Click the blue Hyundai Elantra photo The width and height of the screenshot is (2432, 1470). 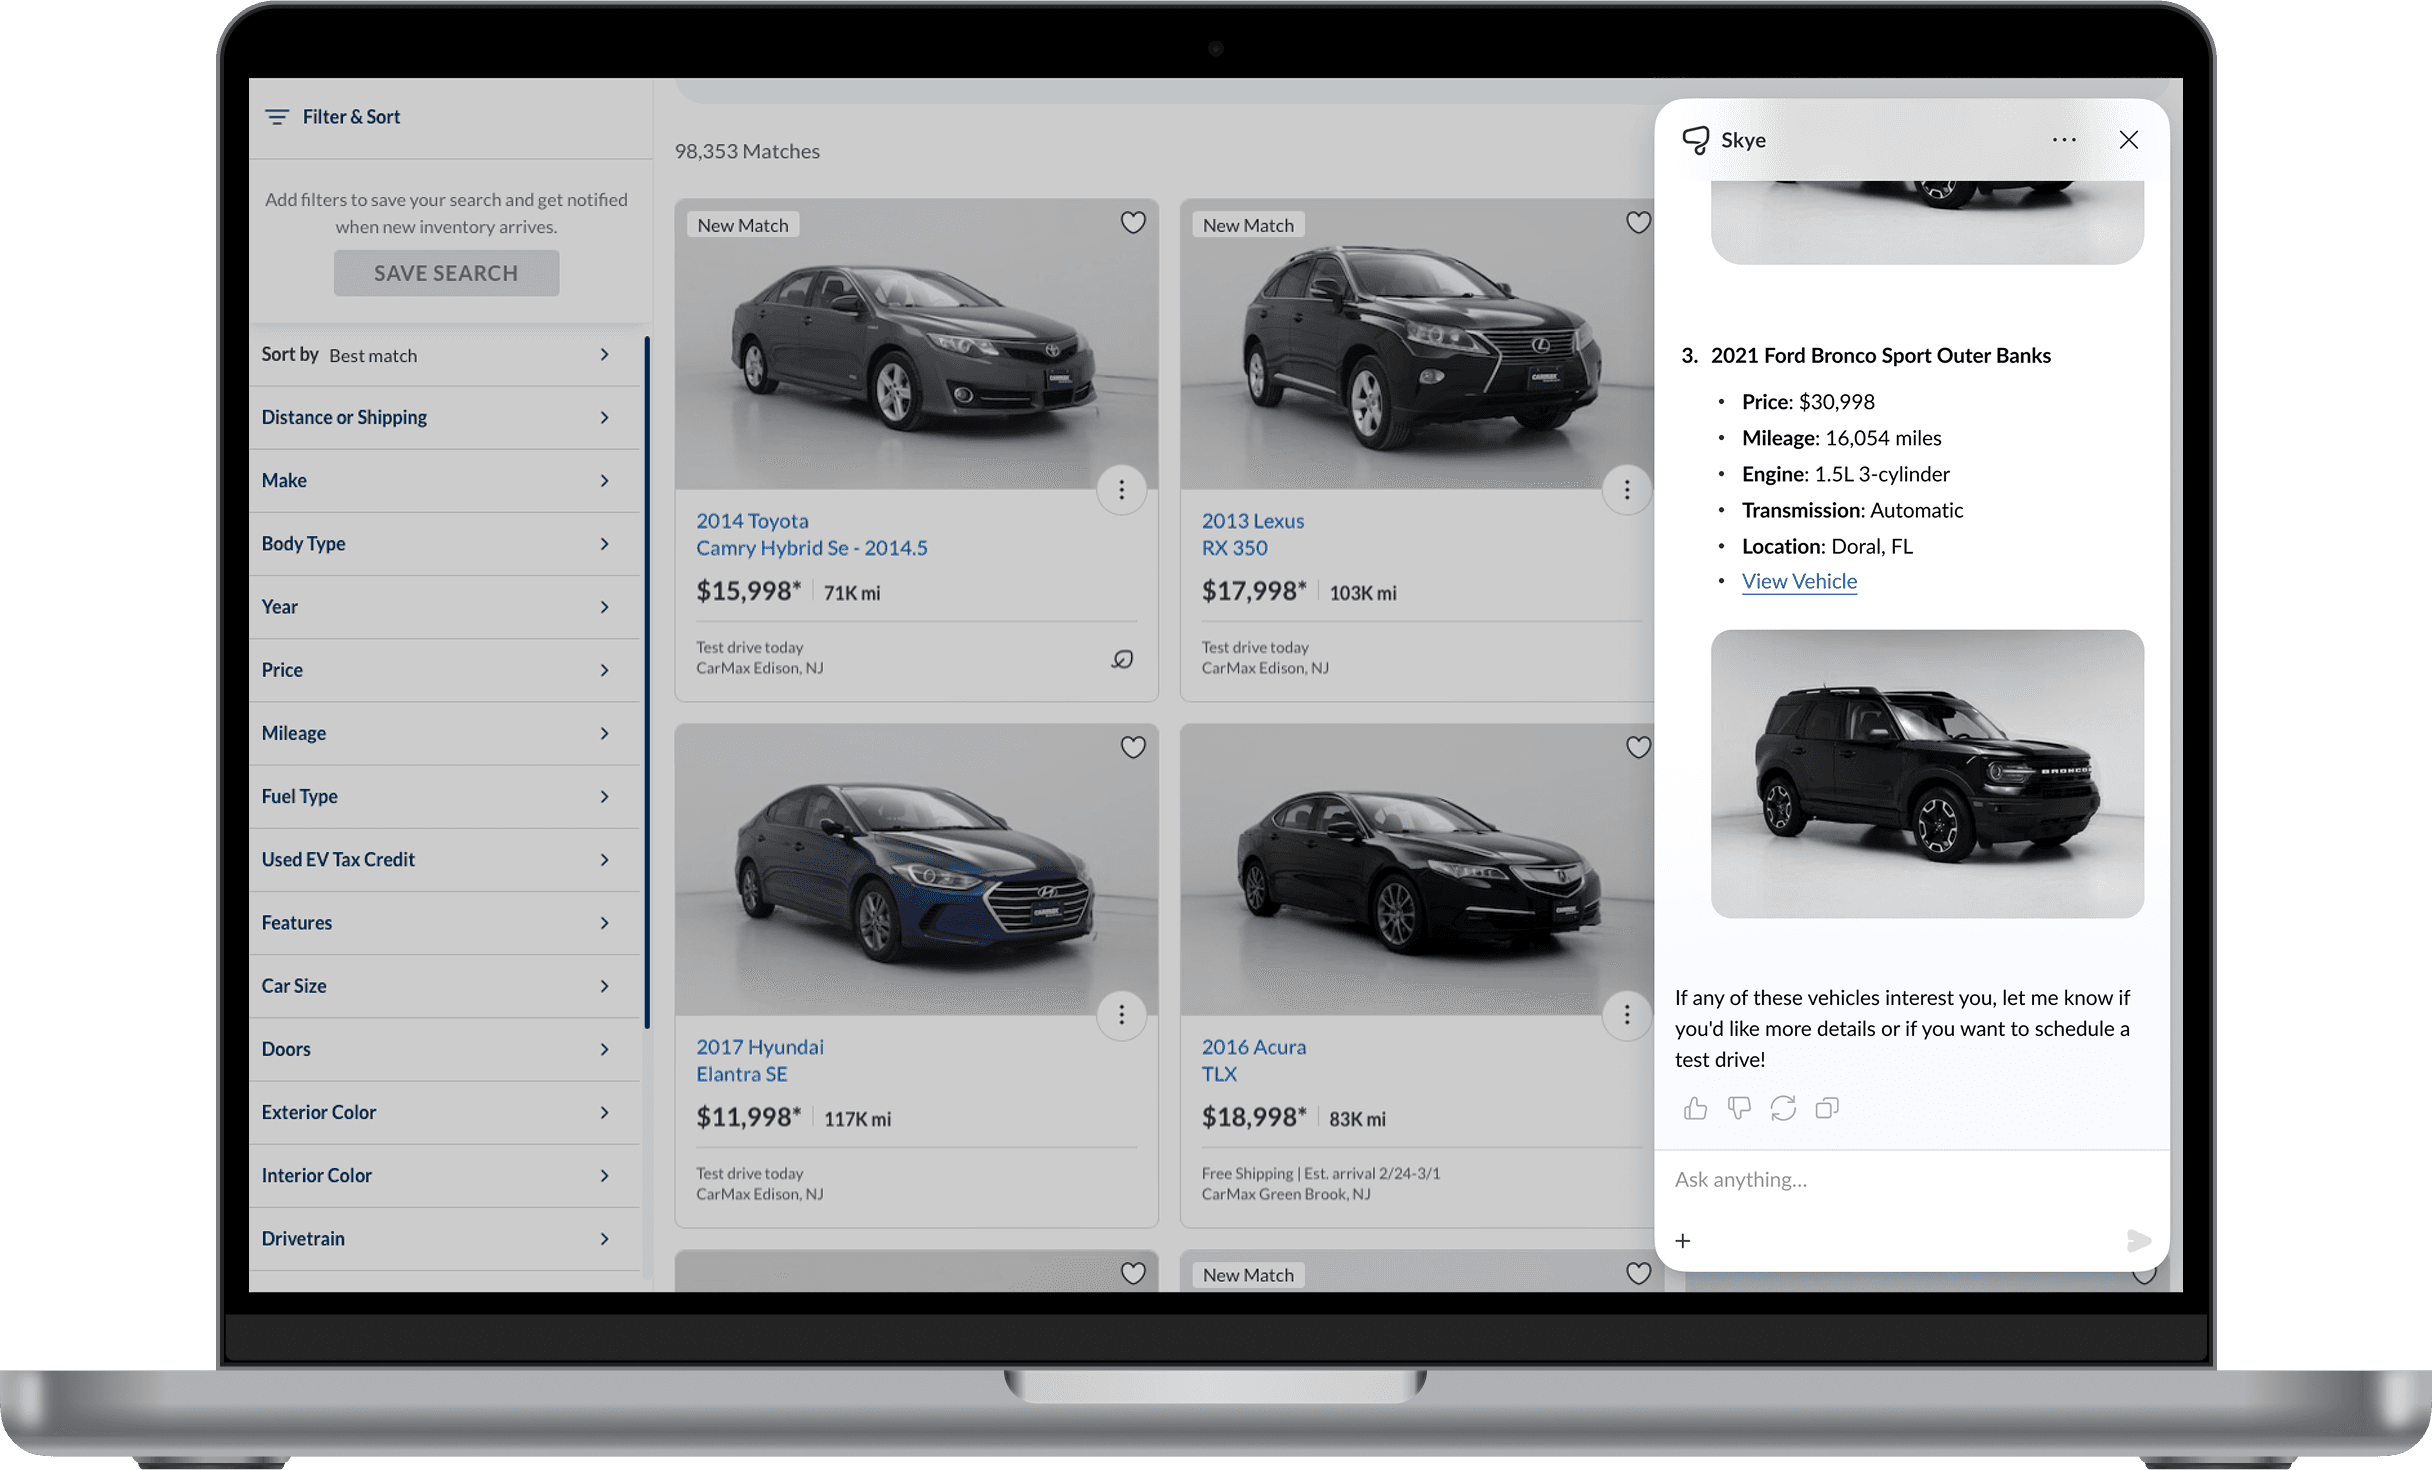click(x=916, y=870)
